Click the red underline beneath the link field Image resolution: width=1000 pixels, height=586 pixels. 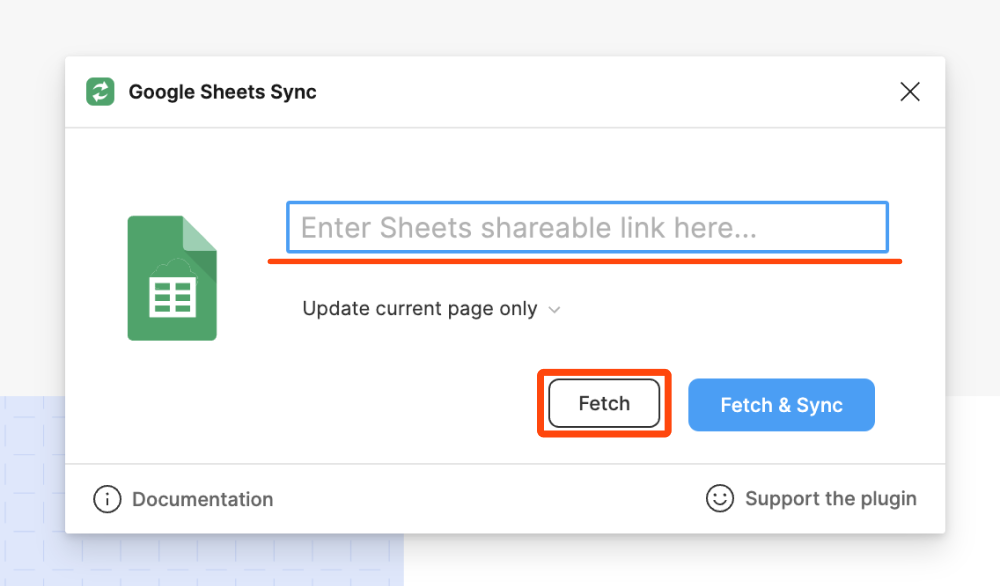pyautogui.click(x=585, y=261)
